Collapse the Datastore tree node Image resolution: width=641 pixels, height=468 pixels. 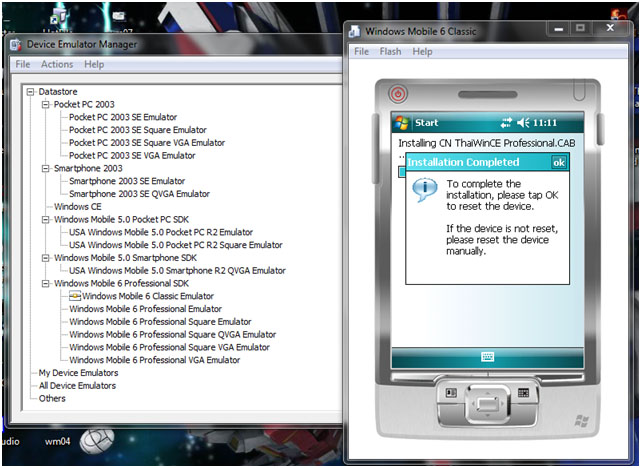click(x=30, y=92)
